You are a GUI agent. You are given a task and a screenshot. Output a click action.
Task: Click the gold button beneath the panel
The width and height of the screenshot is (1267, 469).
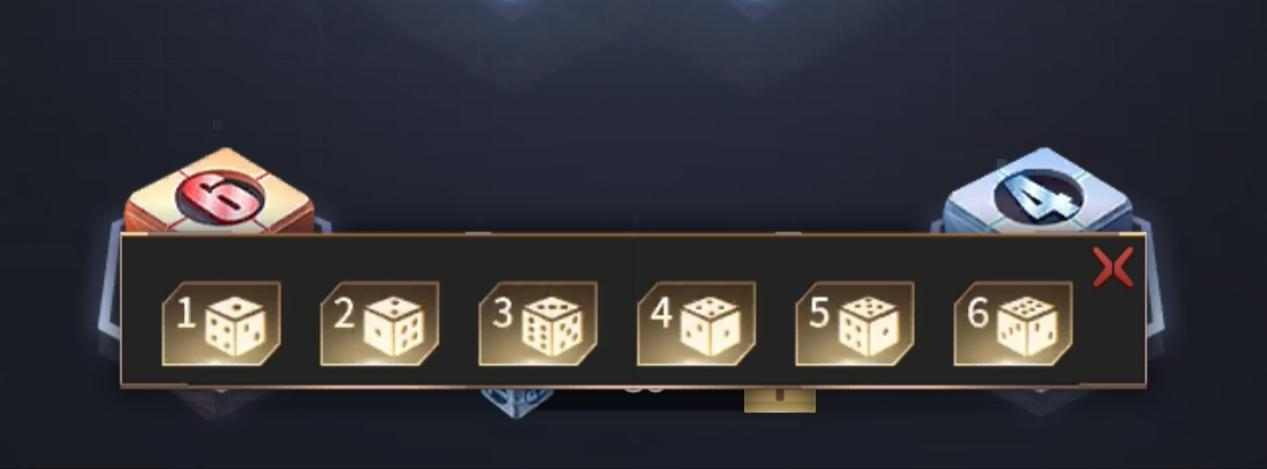coord(780,399)
